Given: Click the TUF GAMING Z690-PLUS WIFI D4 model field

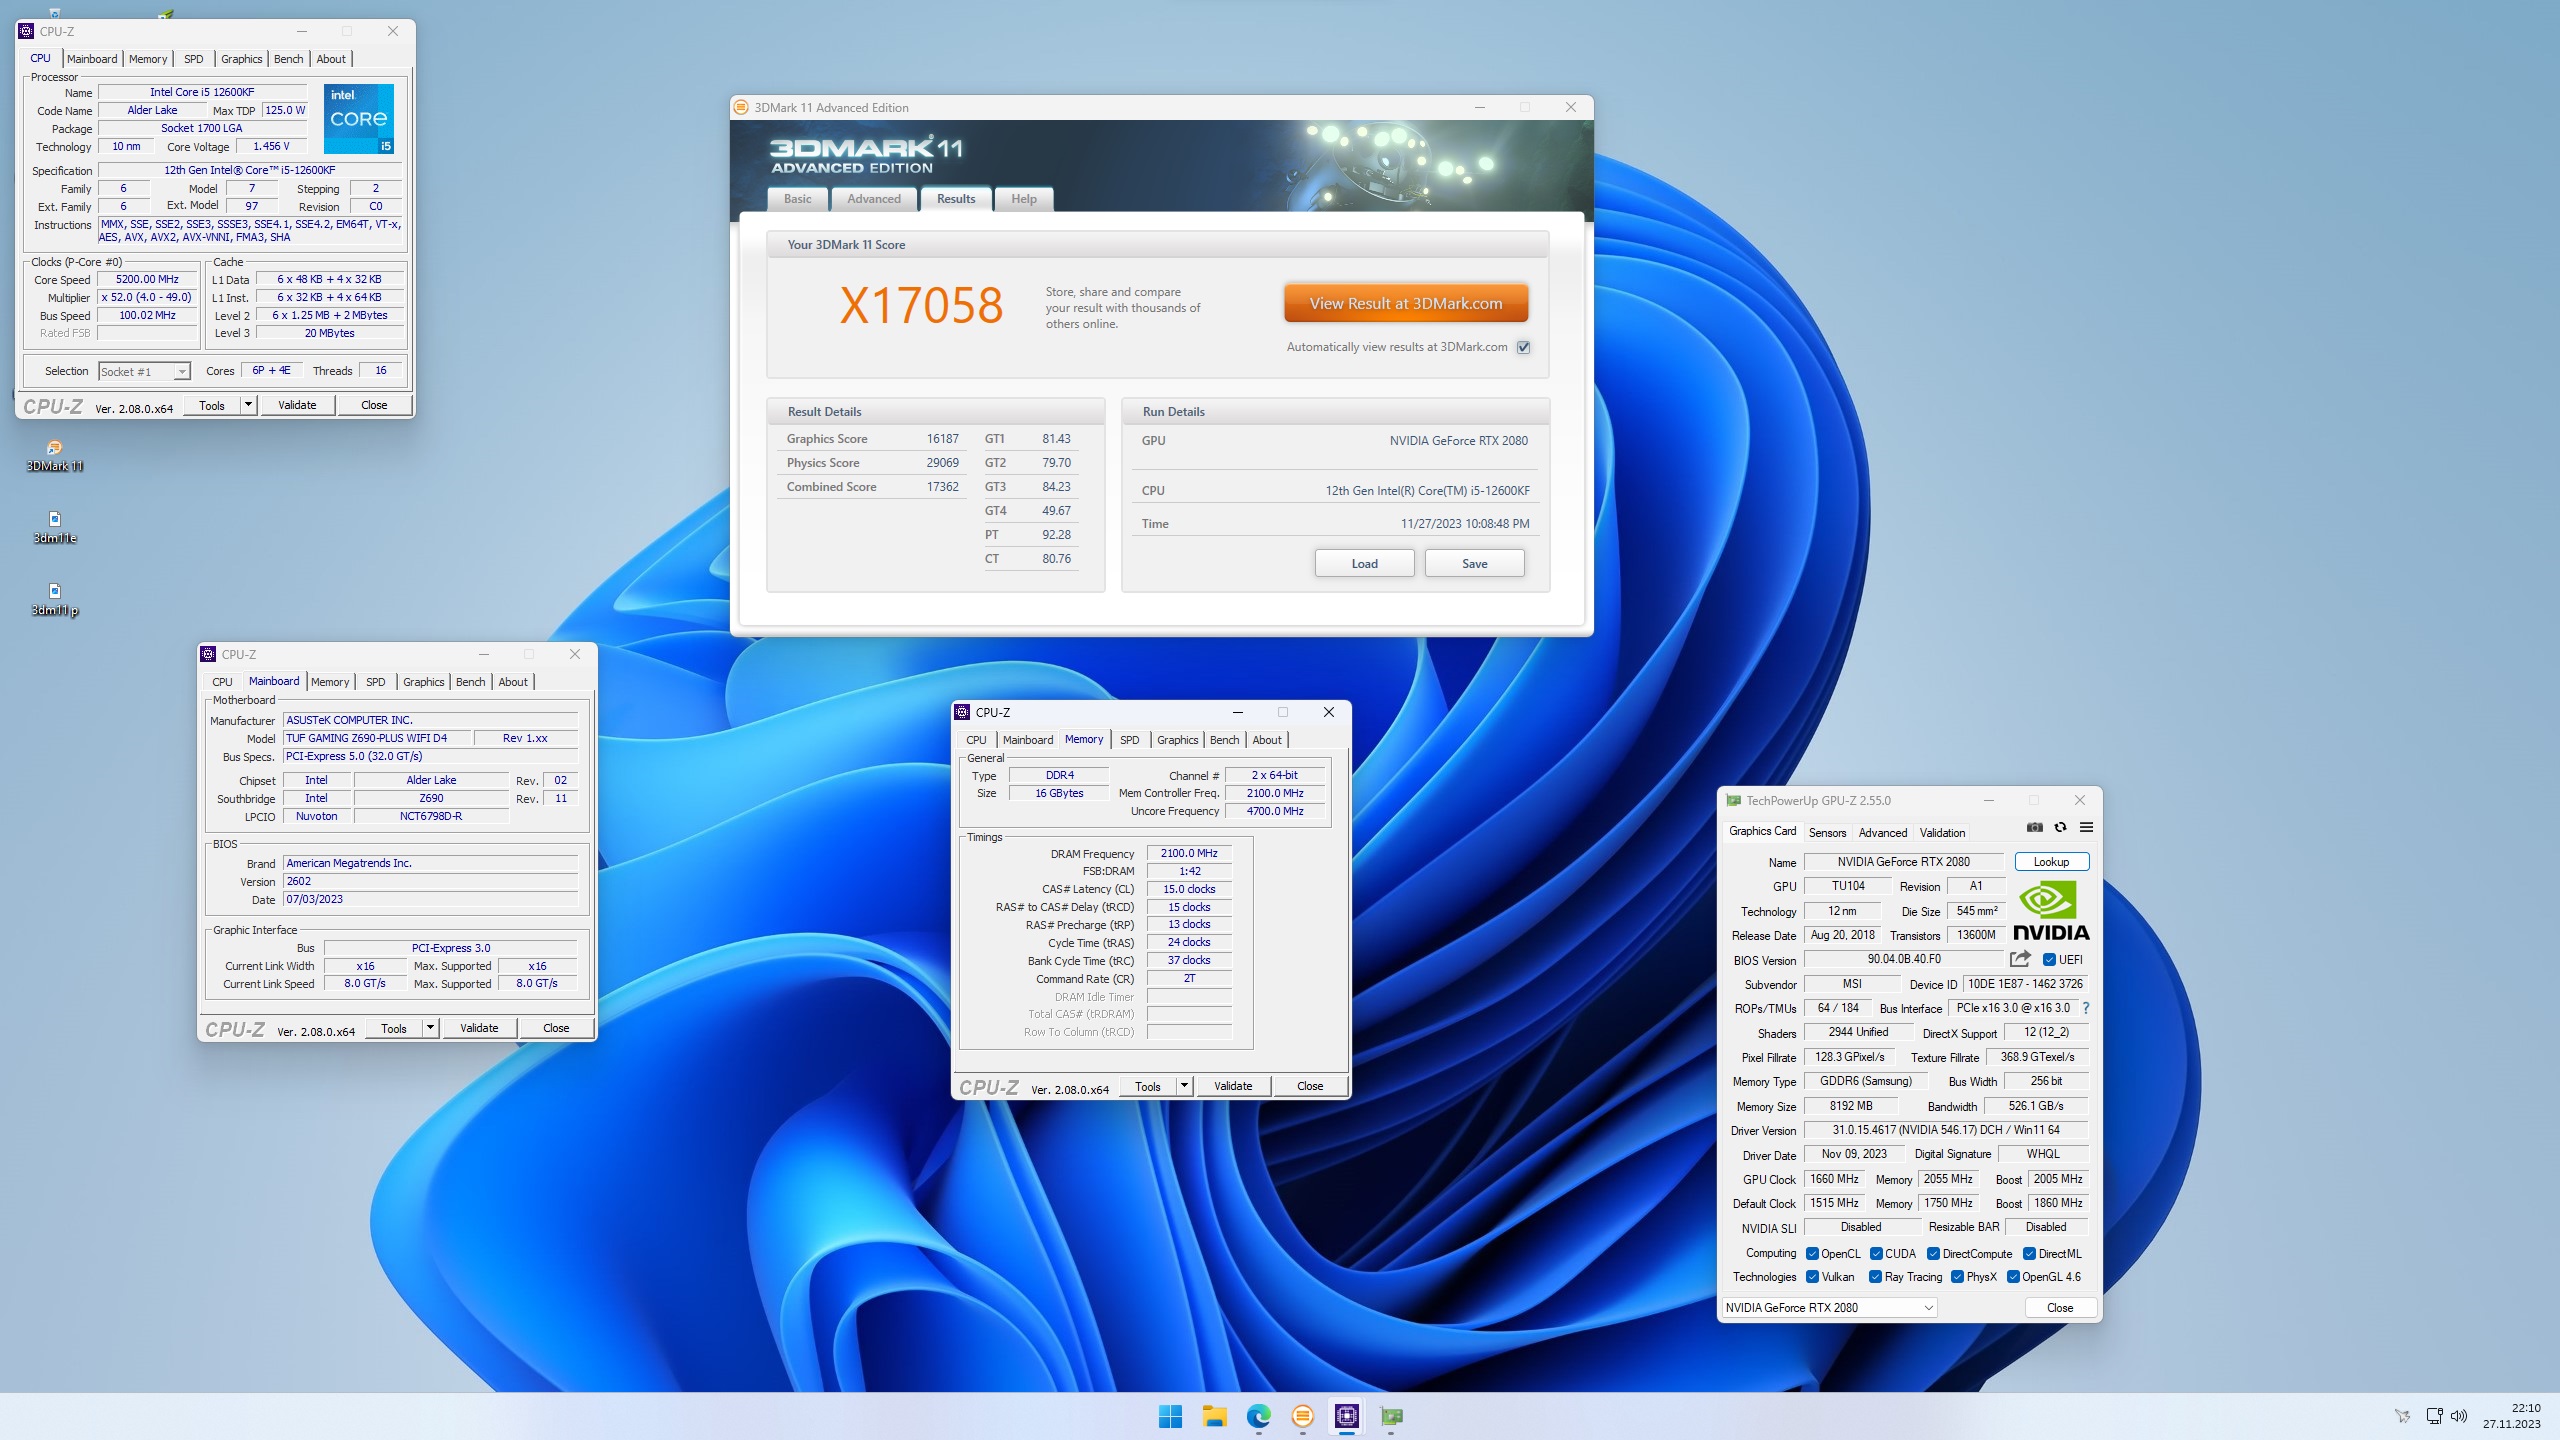Looking at the screenshot, I should (376, 738).
